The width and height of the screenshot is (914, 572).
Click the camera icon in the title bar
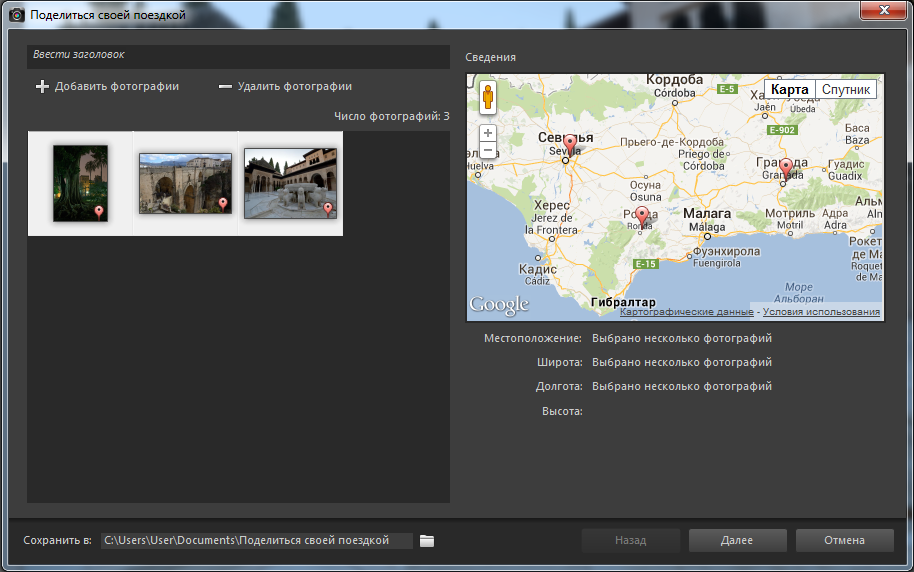coord(16,15)
